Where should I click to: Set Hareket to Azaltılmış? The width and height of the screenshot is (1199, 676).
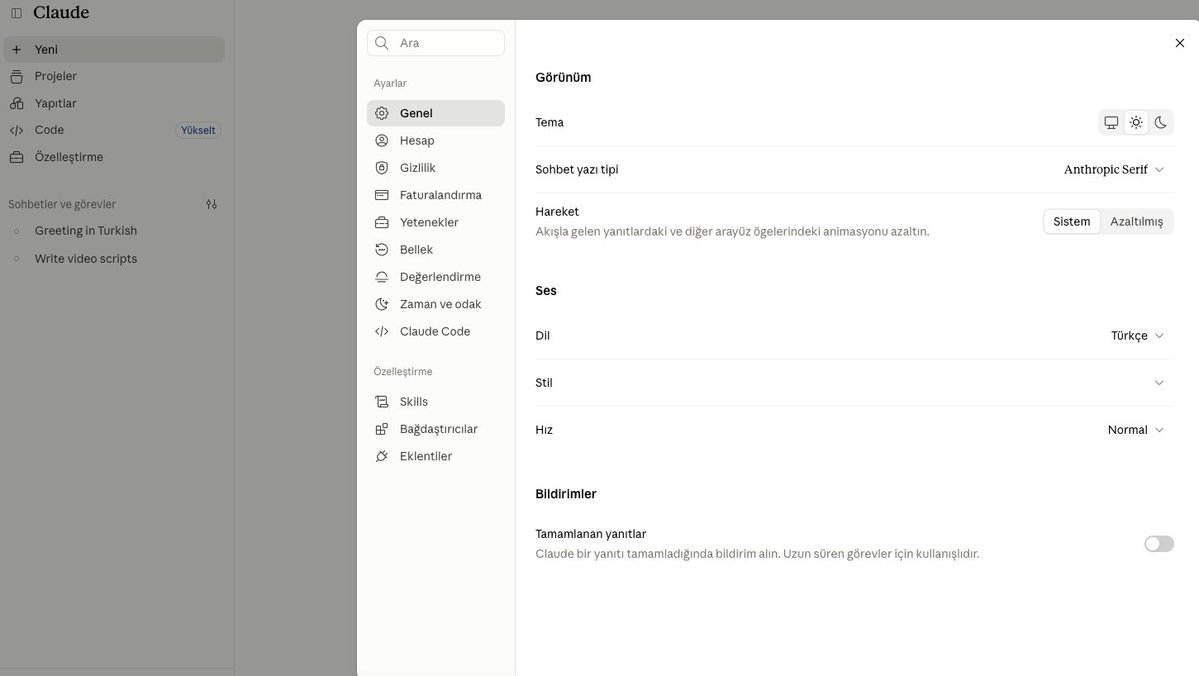pos(1136,222)
